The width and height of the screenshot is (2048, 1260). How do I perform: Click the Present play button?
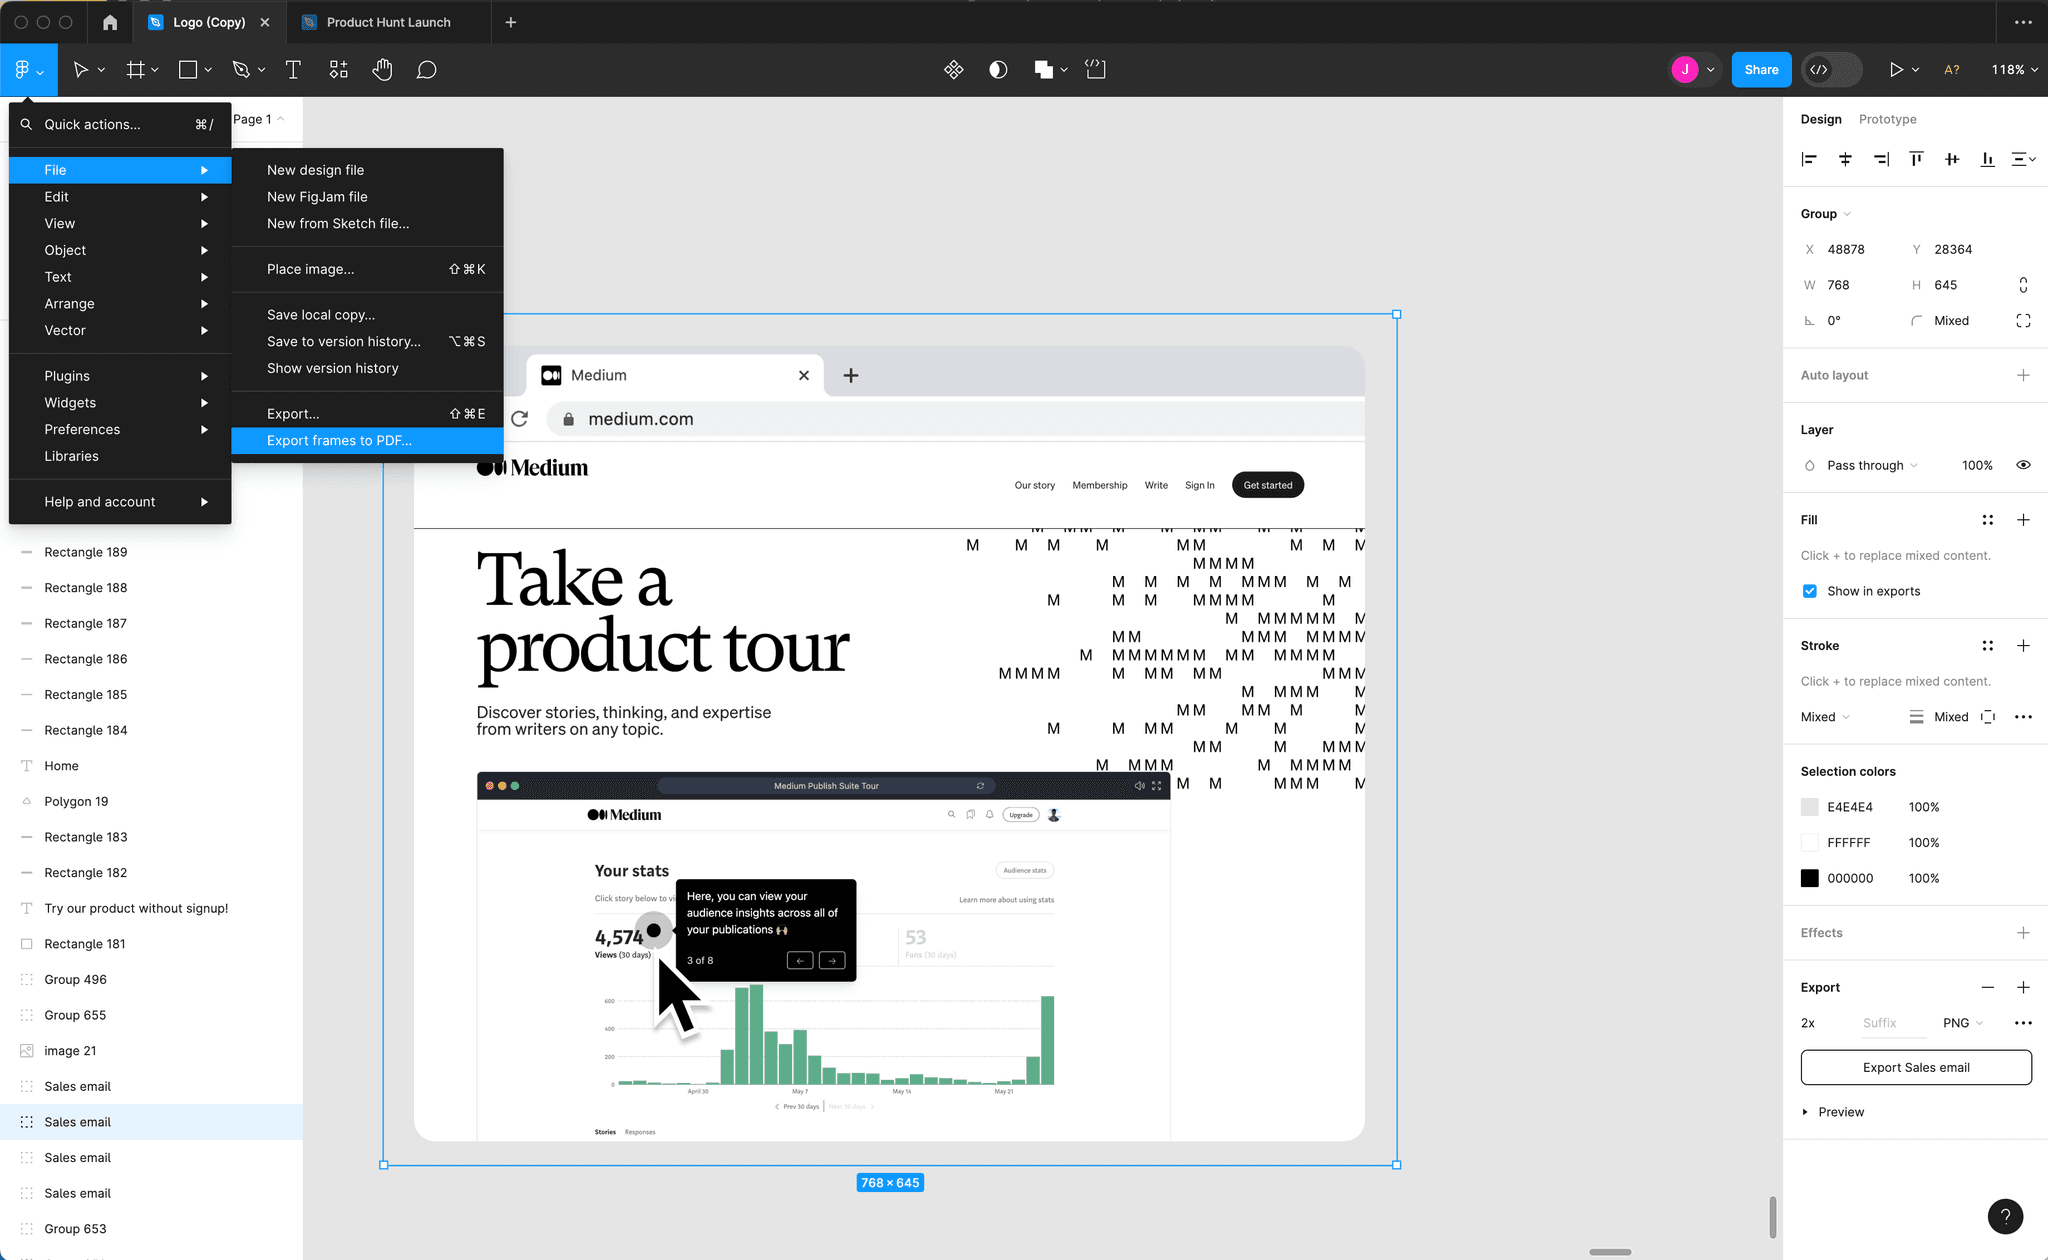[1895, 70]
